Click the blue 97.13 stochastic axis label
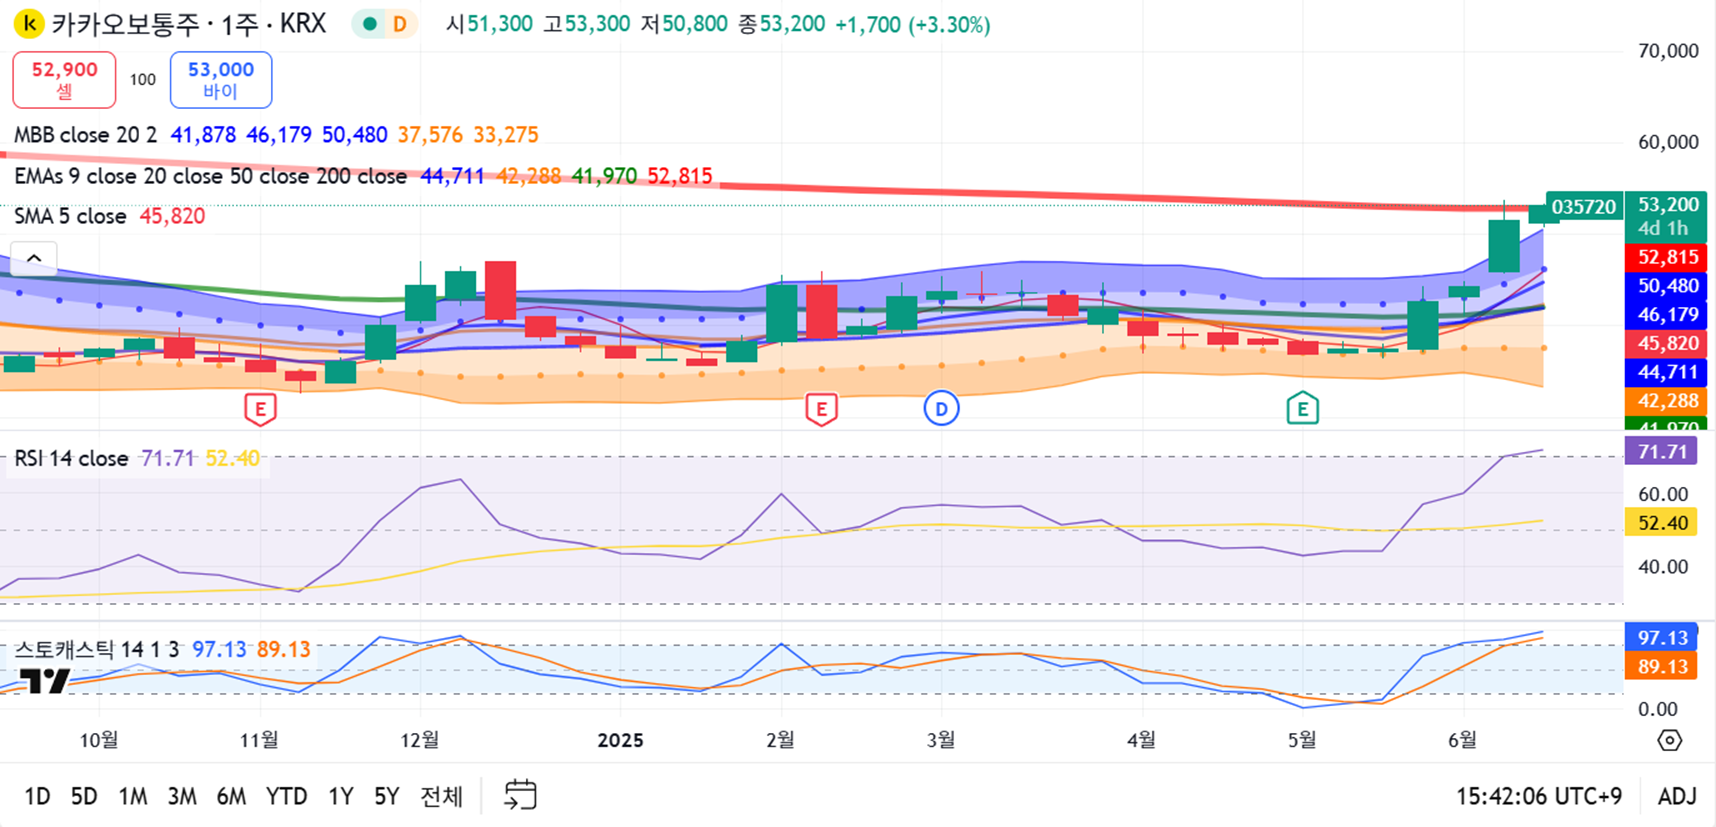Screen dimensions: 1716x827 (x=1662, y=638)
